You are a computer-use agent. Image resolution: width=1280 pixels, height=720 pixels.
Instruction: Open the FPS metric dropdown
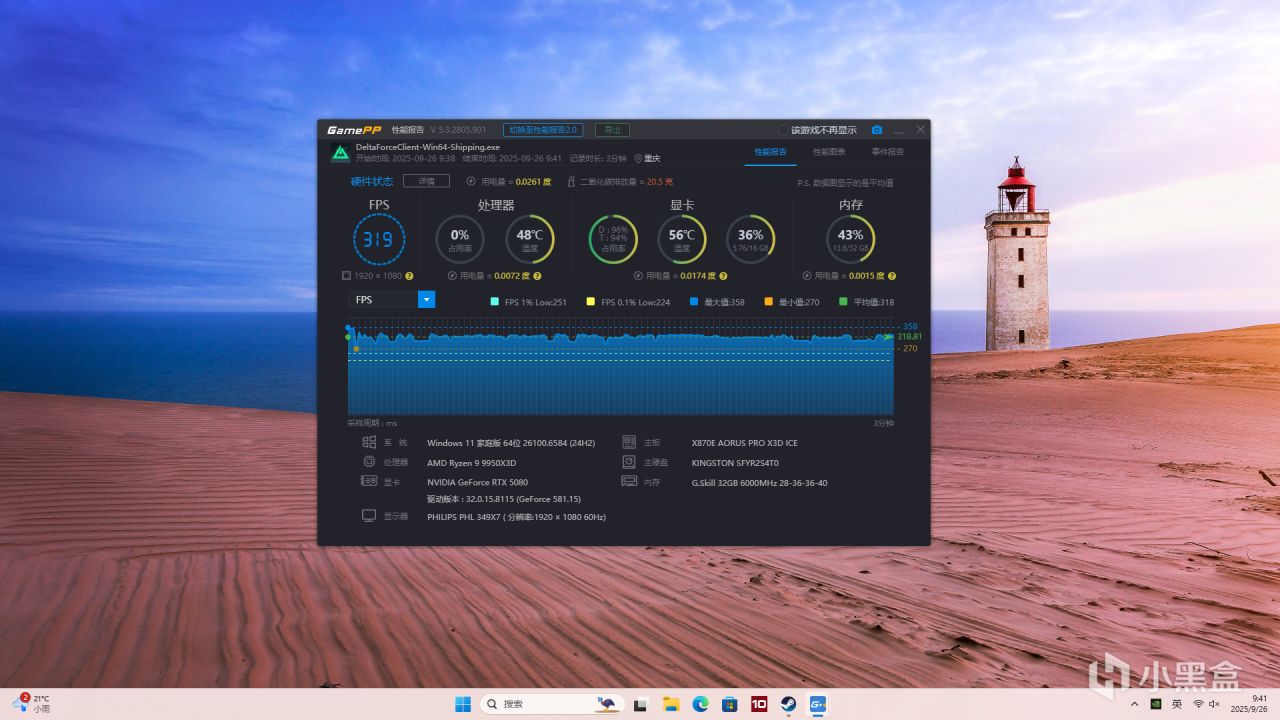click(392, 299)
